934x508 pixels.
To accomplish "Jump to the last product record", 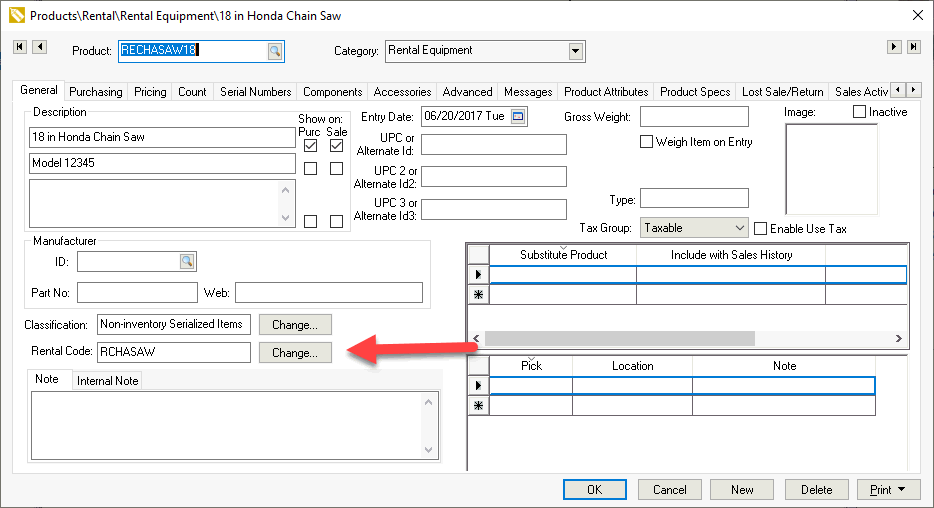I will tap(914, 47).
